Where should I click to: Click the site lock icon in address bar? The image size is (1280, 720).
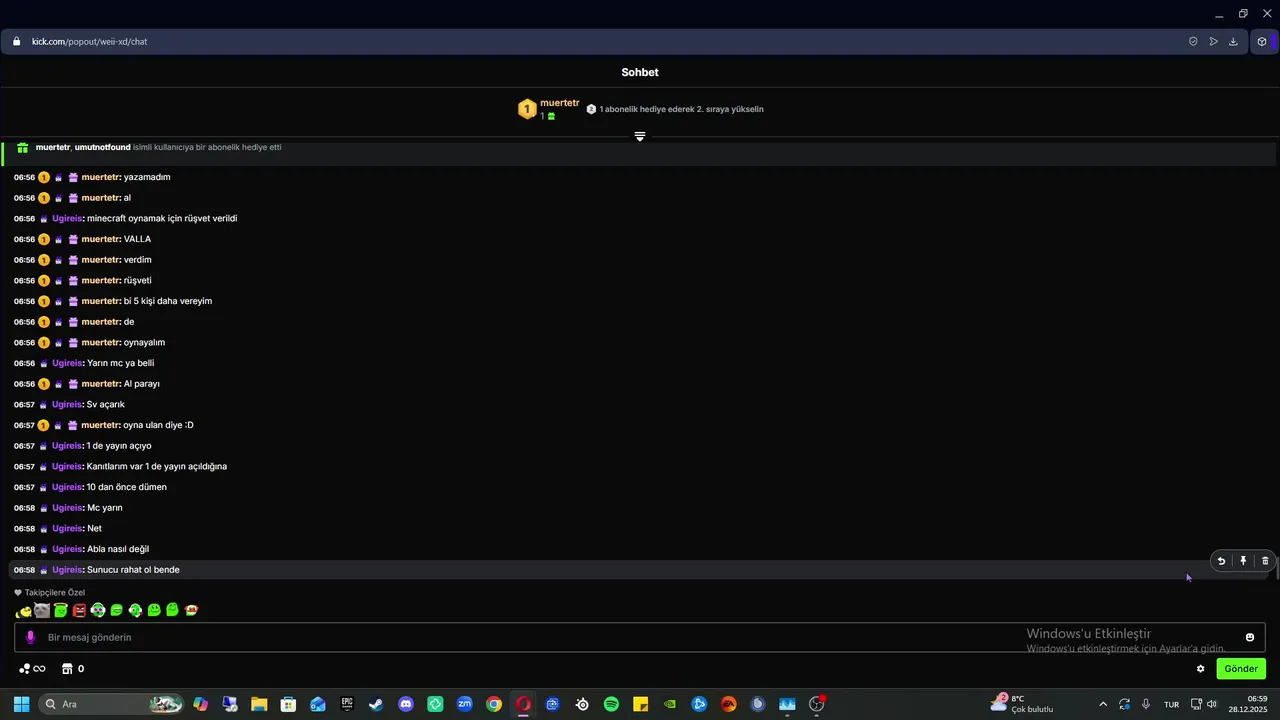tap(16, 42)
